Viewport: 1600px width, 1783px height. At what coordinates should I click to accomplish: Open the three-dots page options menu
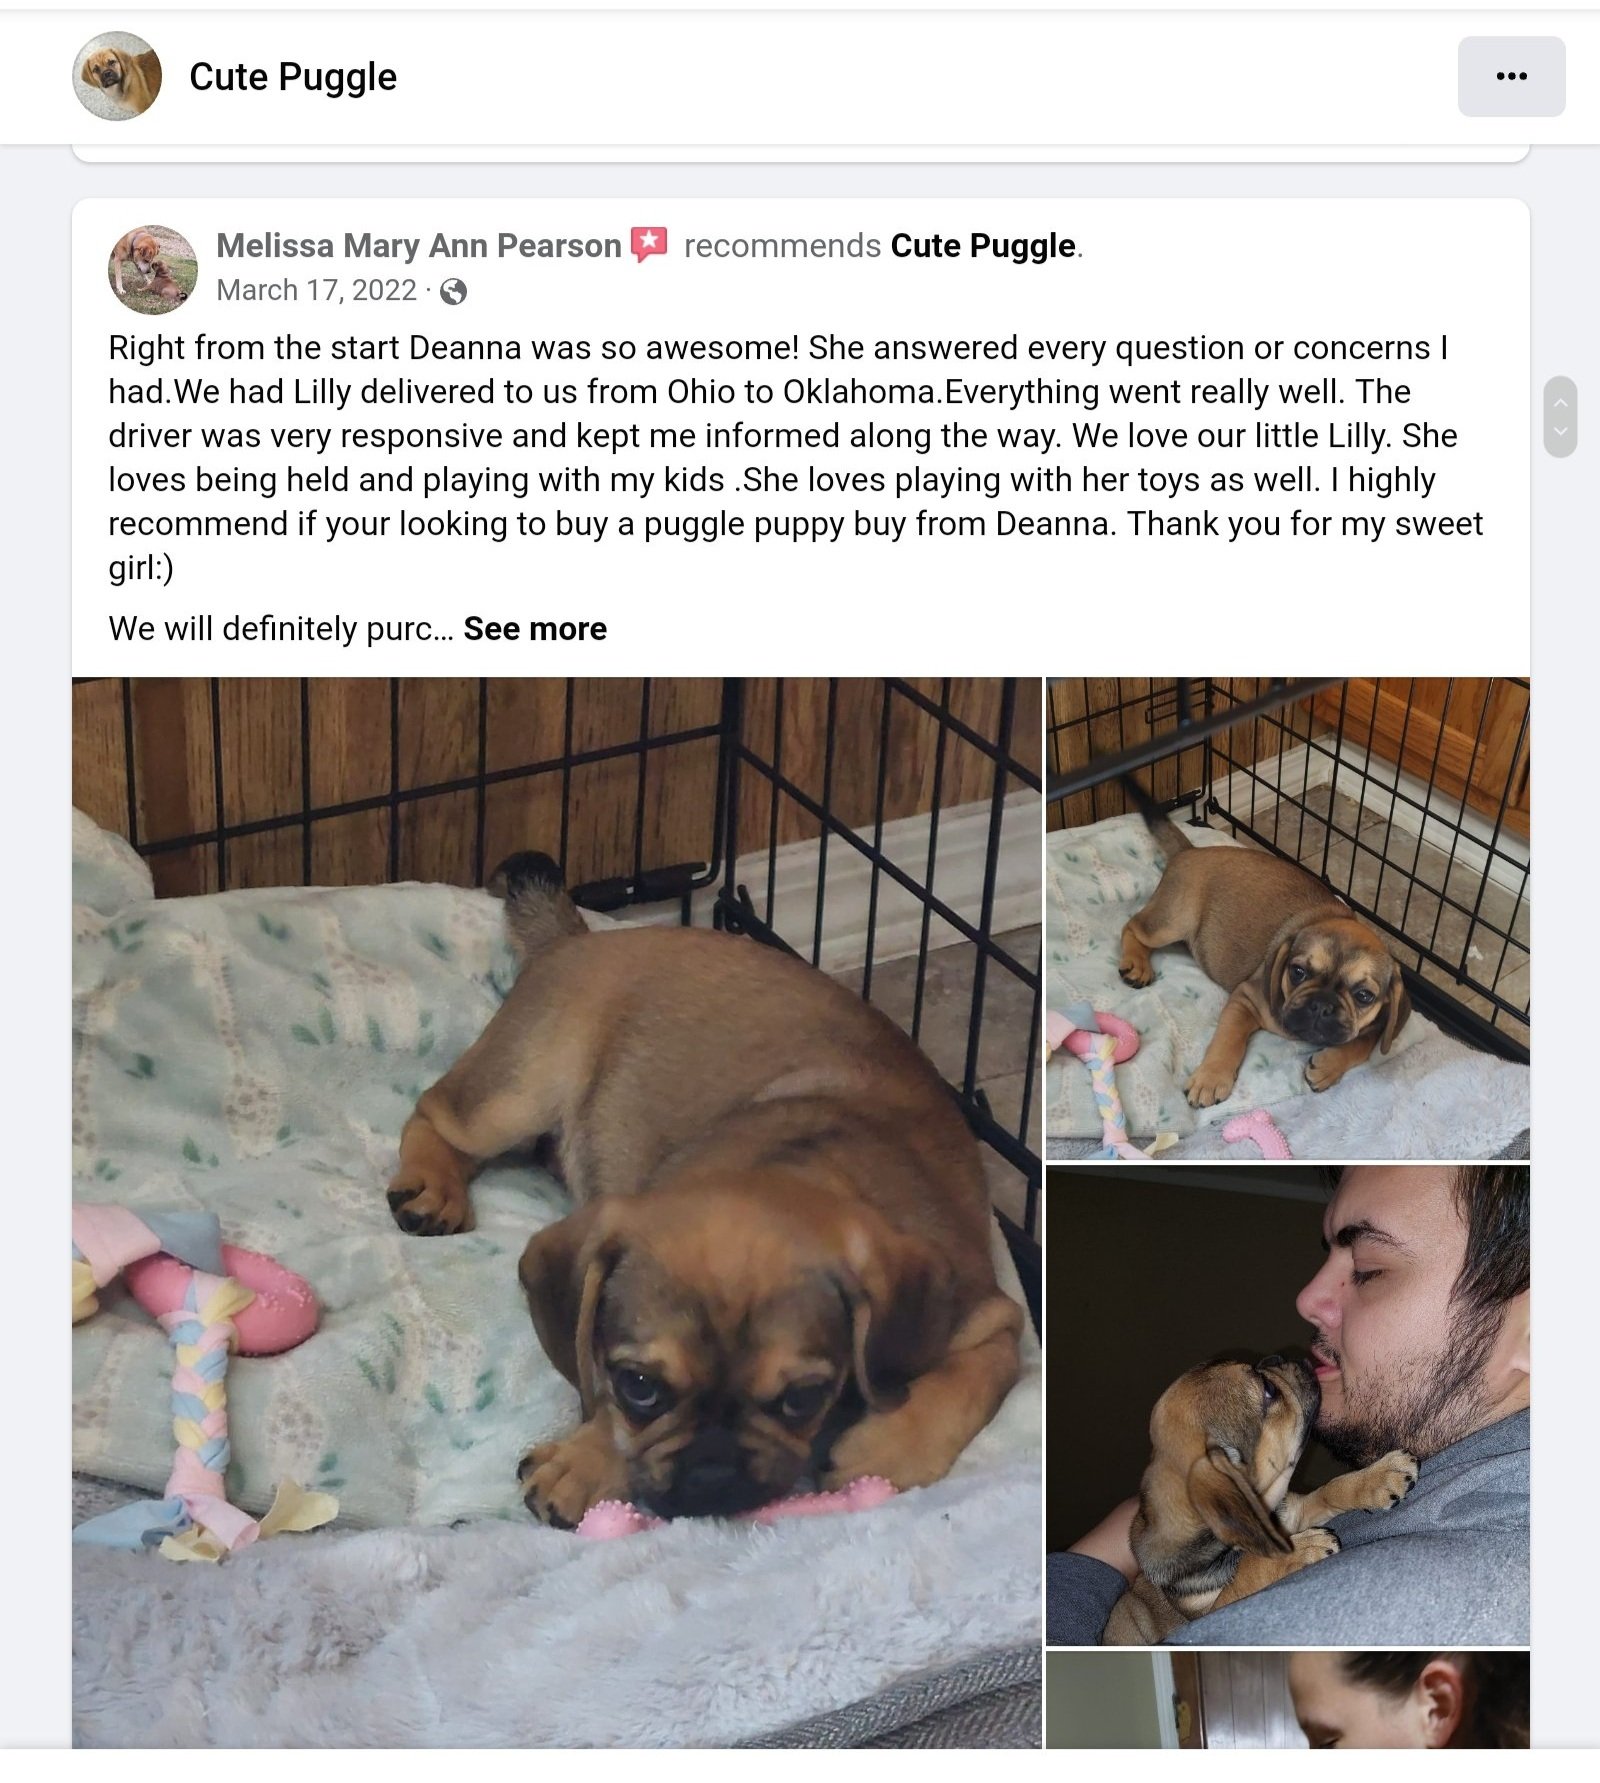pyautogui.click(x=1511, y=76)
